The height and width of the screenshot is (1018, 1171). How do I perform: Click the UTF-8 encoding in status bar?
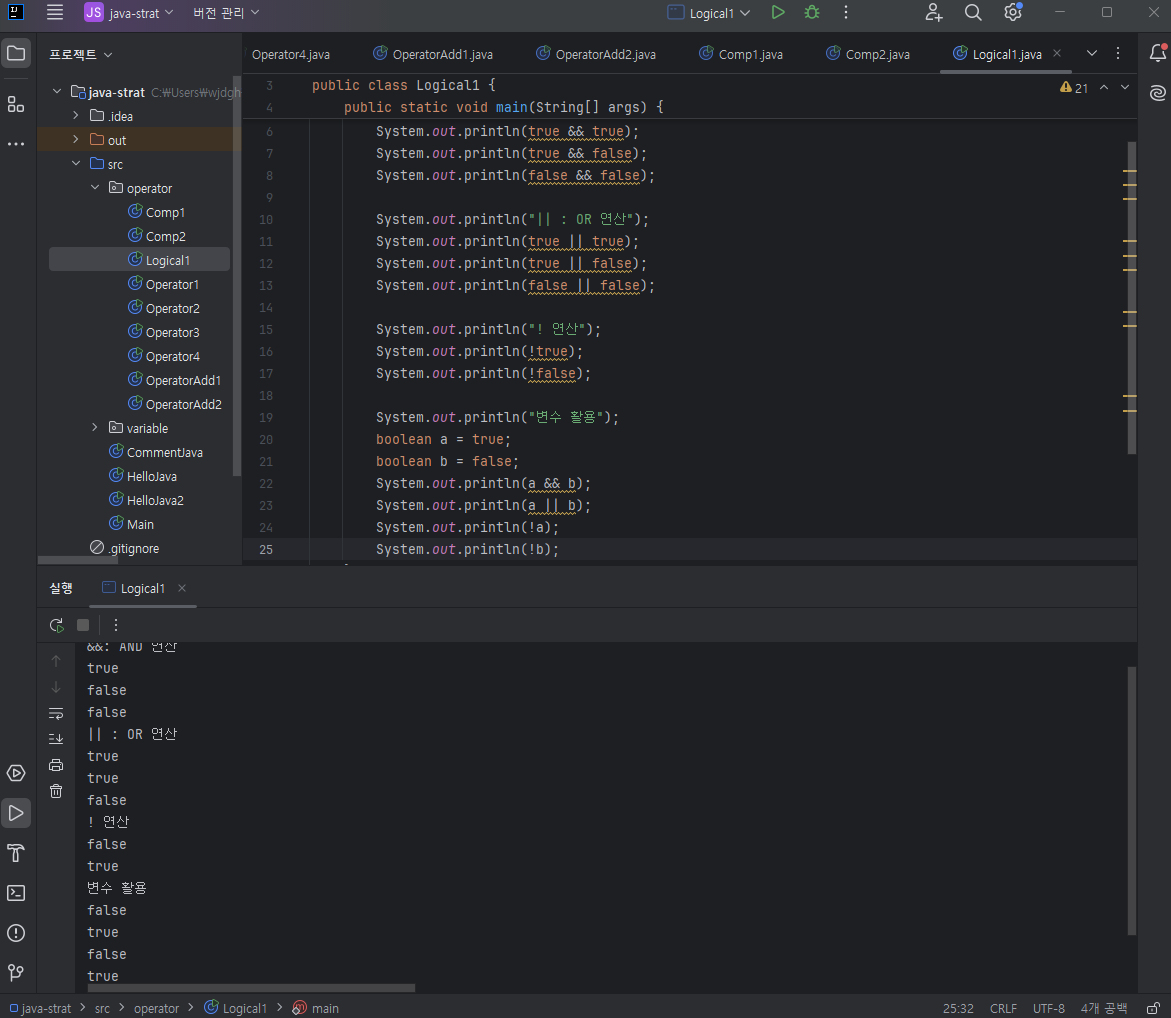(1049, 1008)
